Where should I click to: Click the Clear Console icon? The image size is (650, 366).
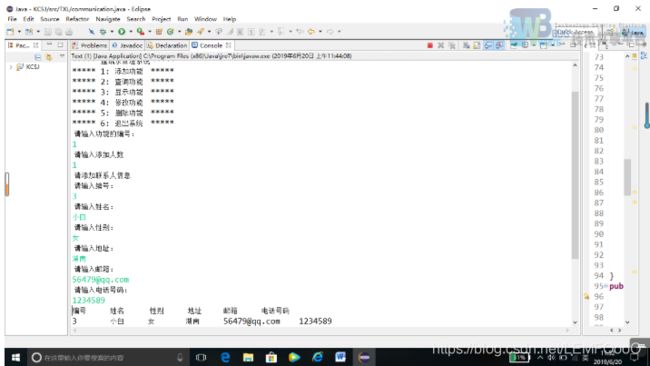point(466,46)
